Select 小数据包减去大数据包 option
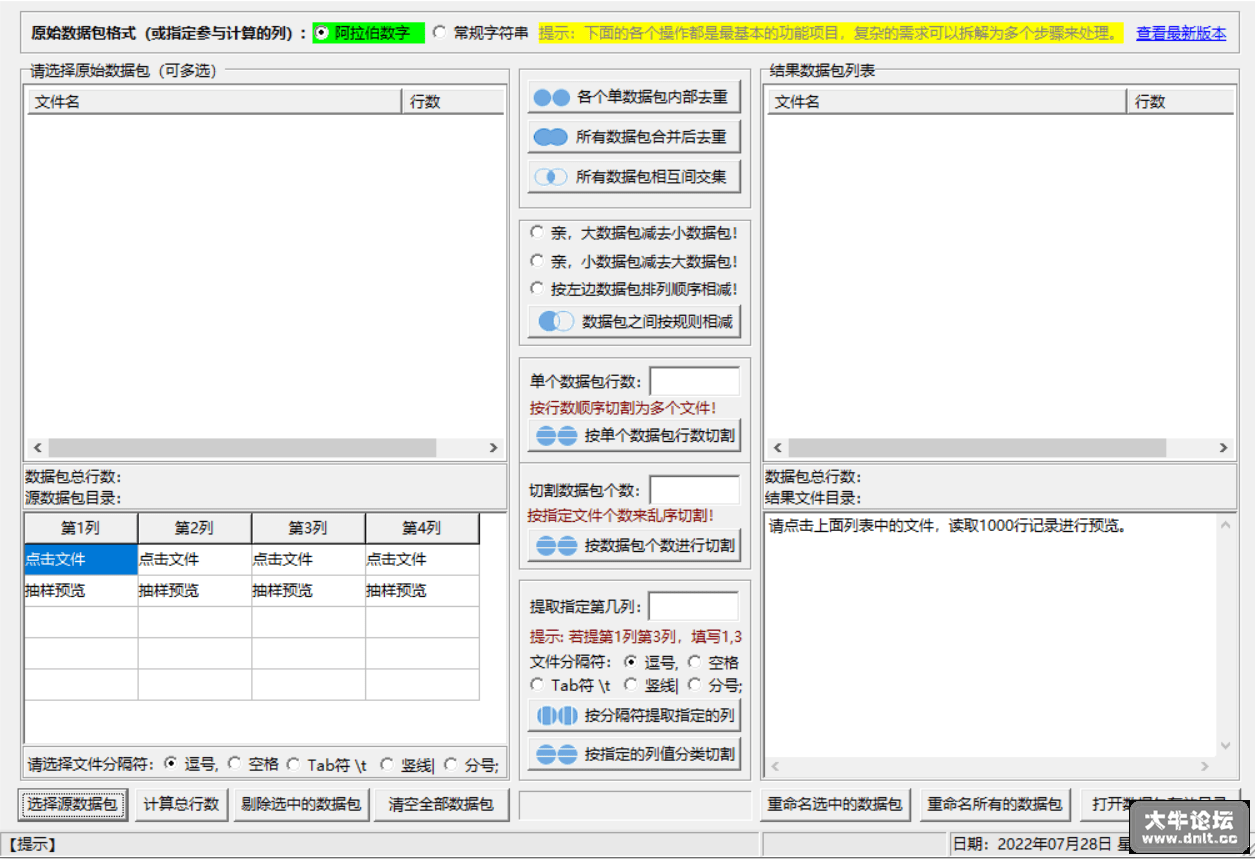Image resolution: width=1255 pixels, height=859 pixels. (634, 261)
